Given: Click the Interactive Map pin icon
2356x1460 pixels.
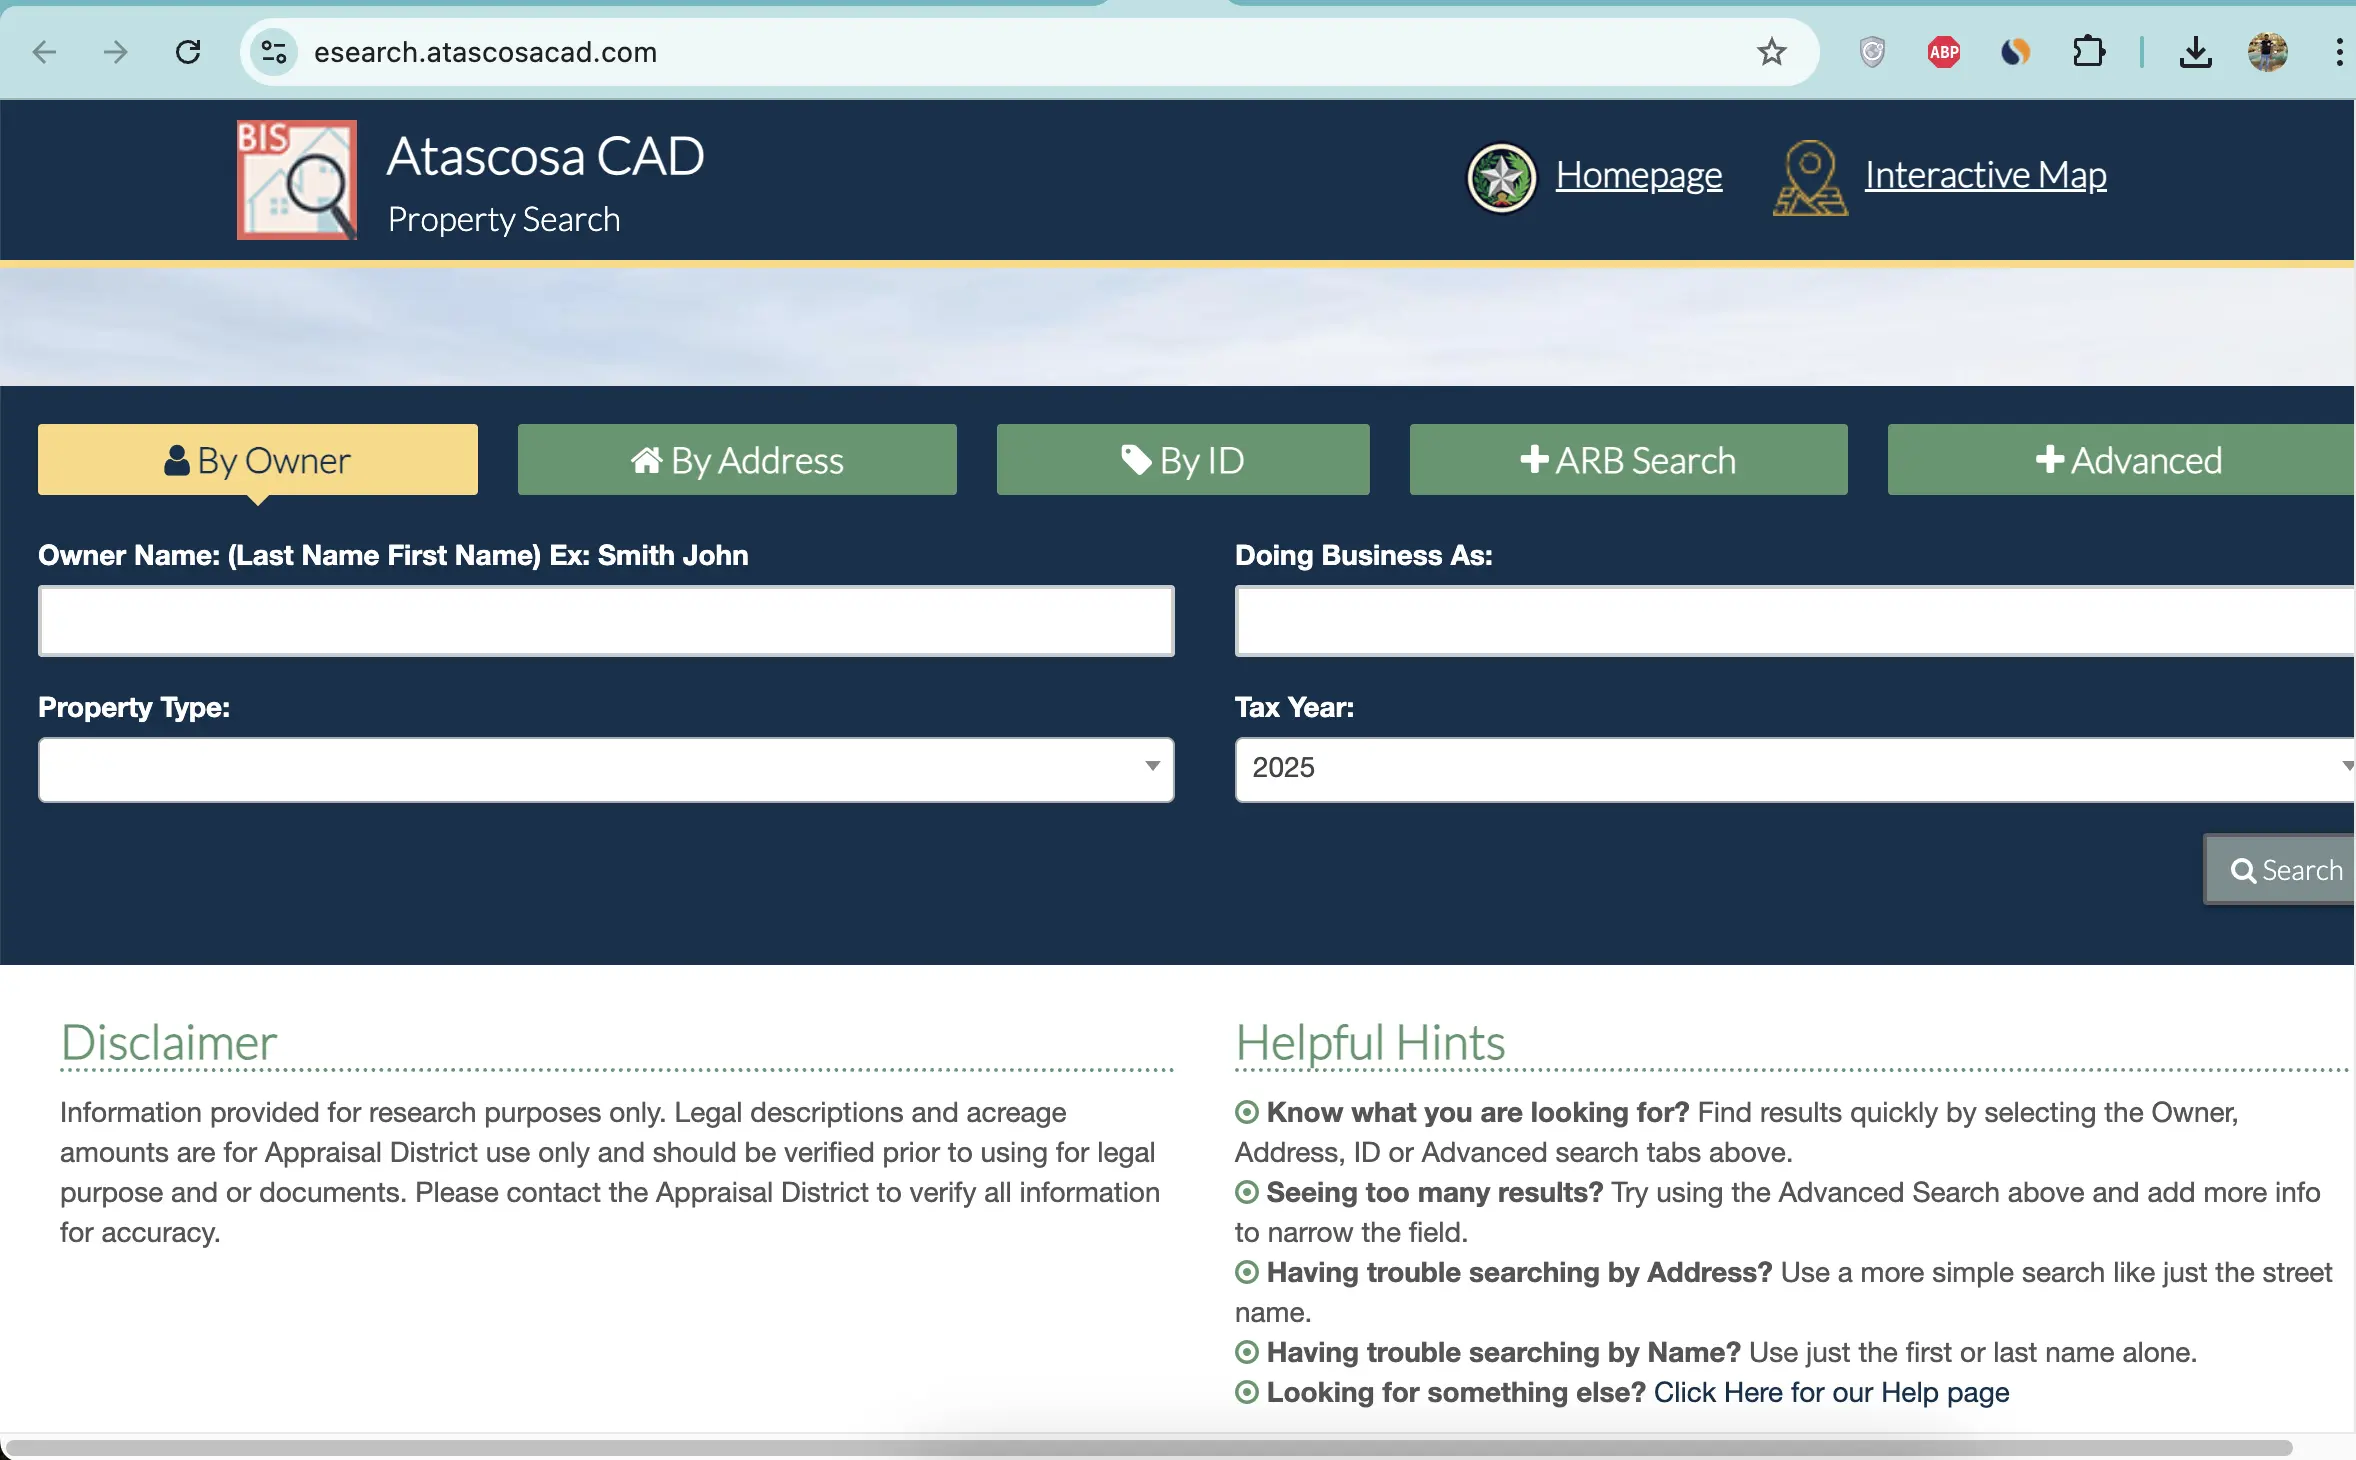Looking at the screenshot, I should (x=1809, y=177).
